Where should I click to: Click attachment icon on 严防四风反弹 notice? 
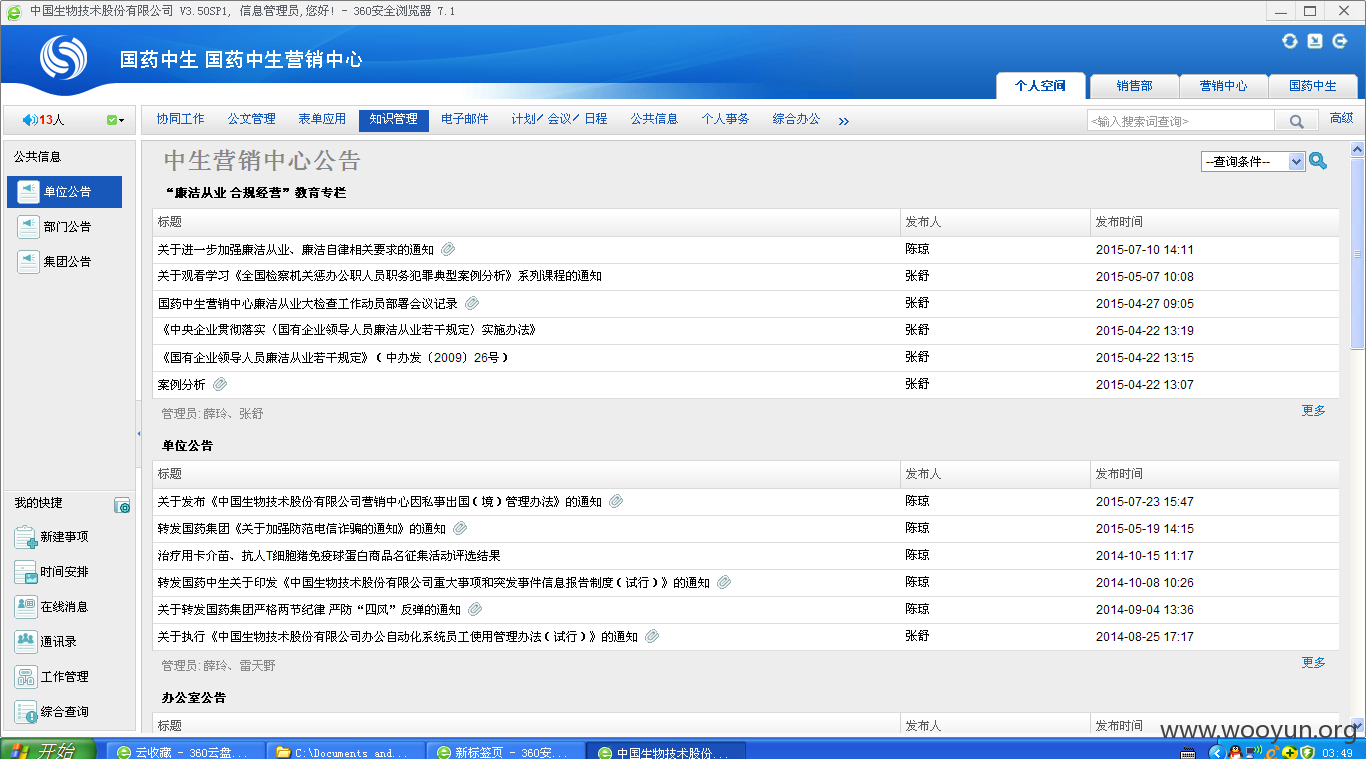[475, 609]
